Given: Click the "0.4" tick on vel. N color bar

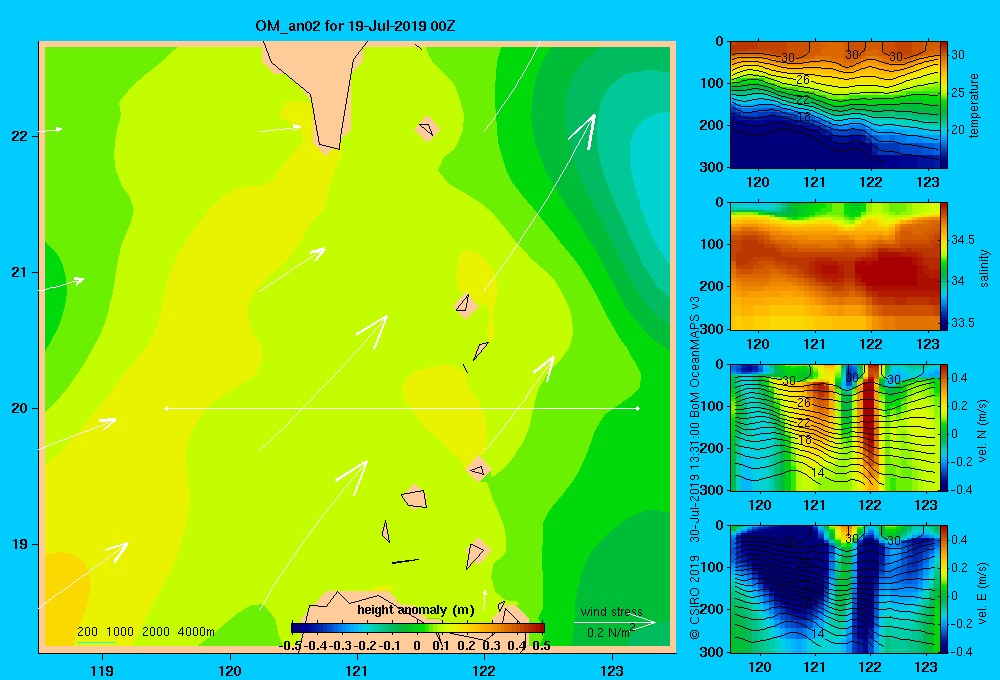Looking at the screenshot, I should (x=959, y=378).
